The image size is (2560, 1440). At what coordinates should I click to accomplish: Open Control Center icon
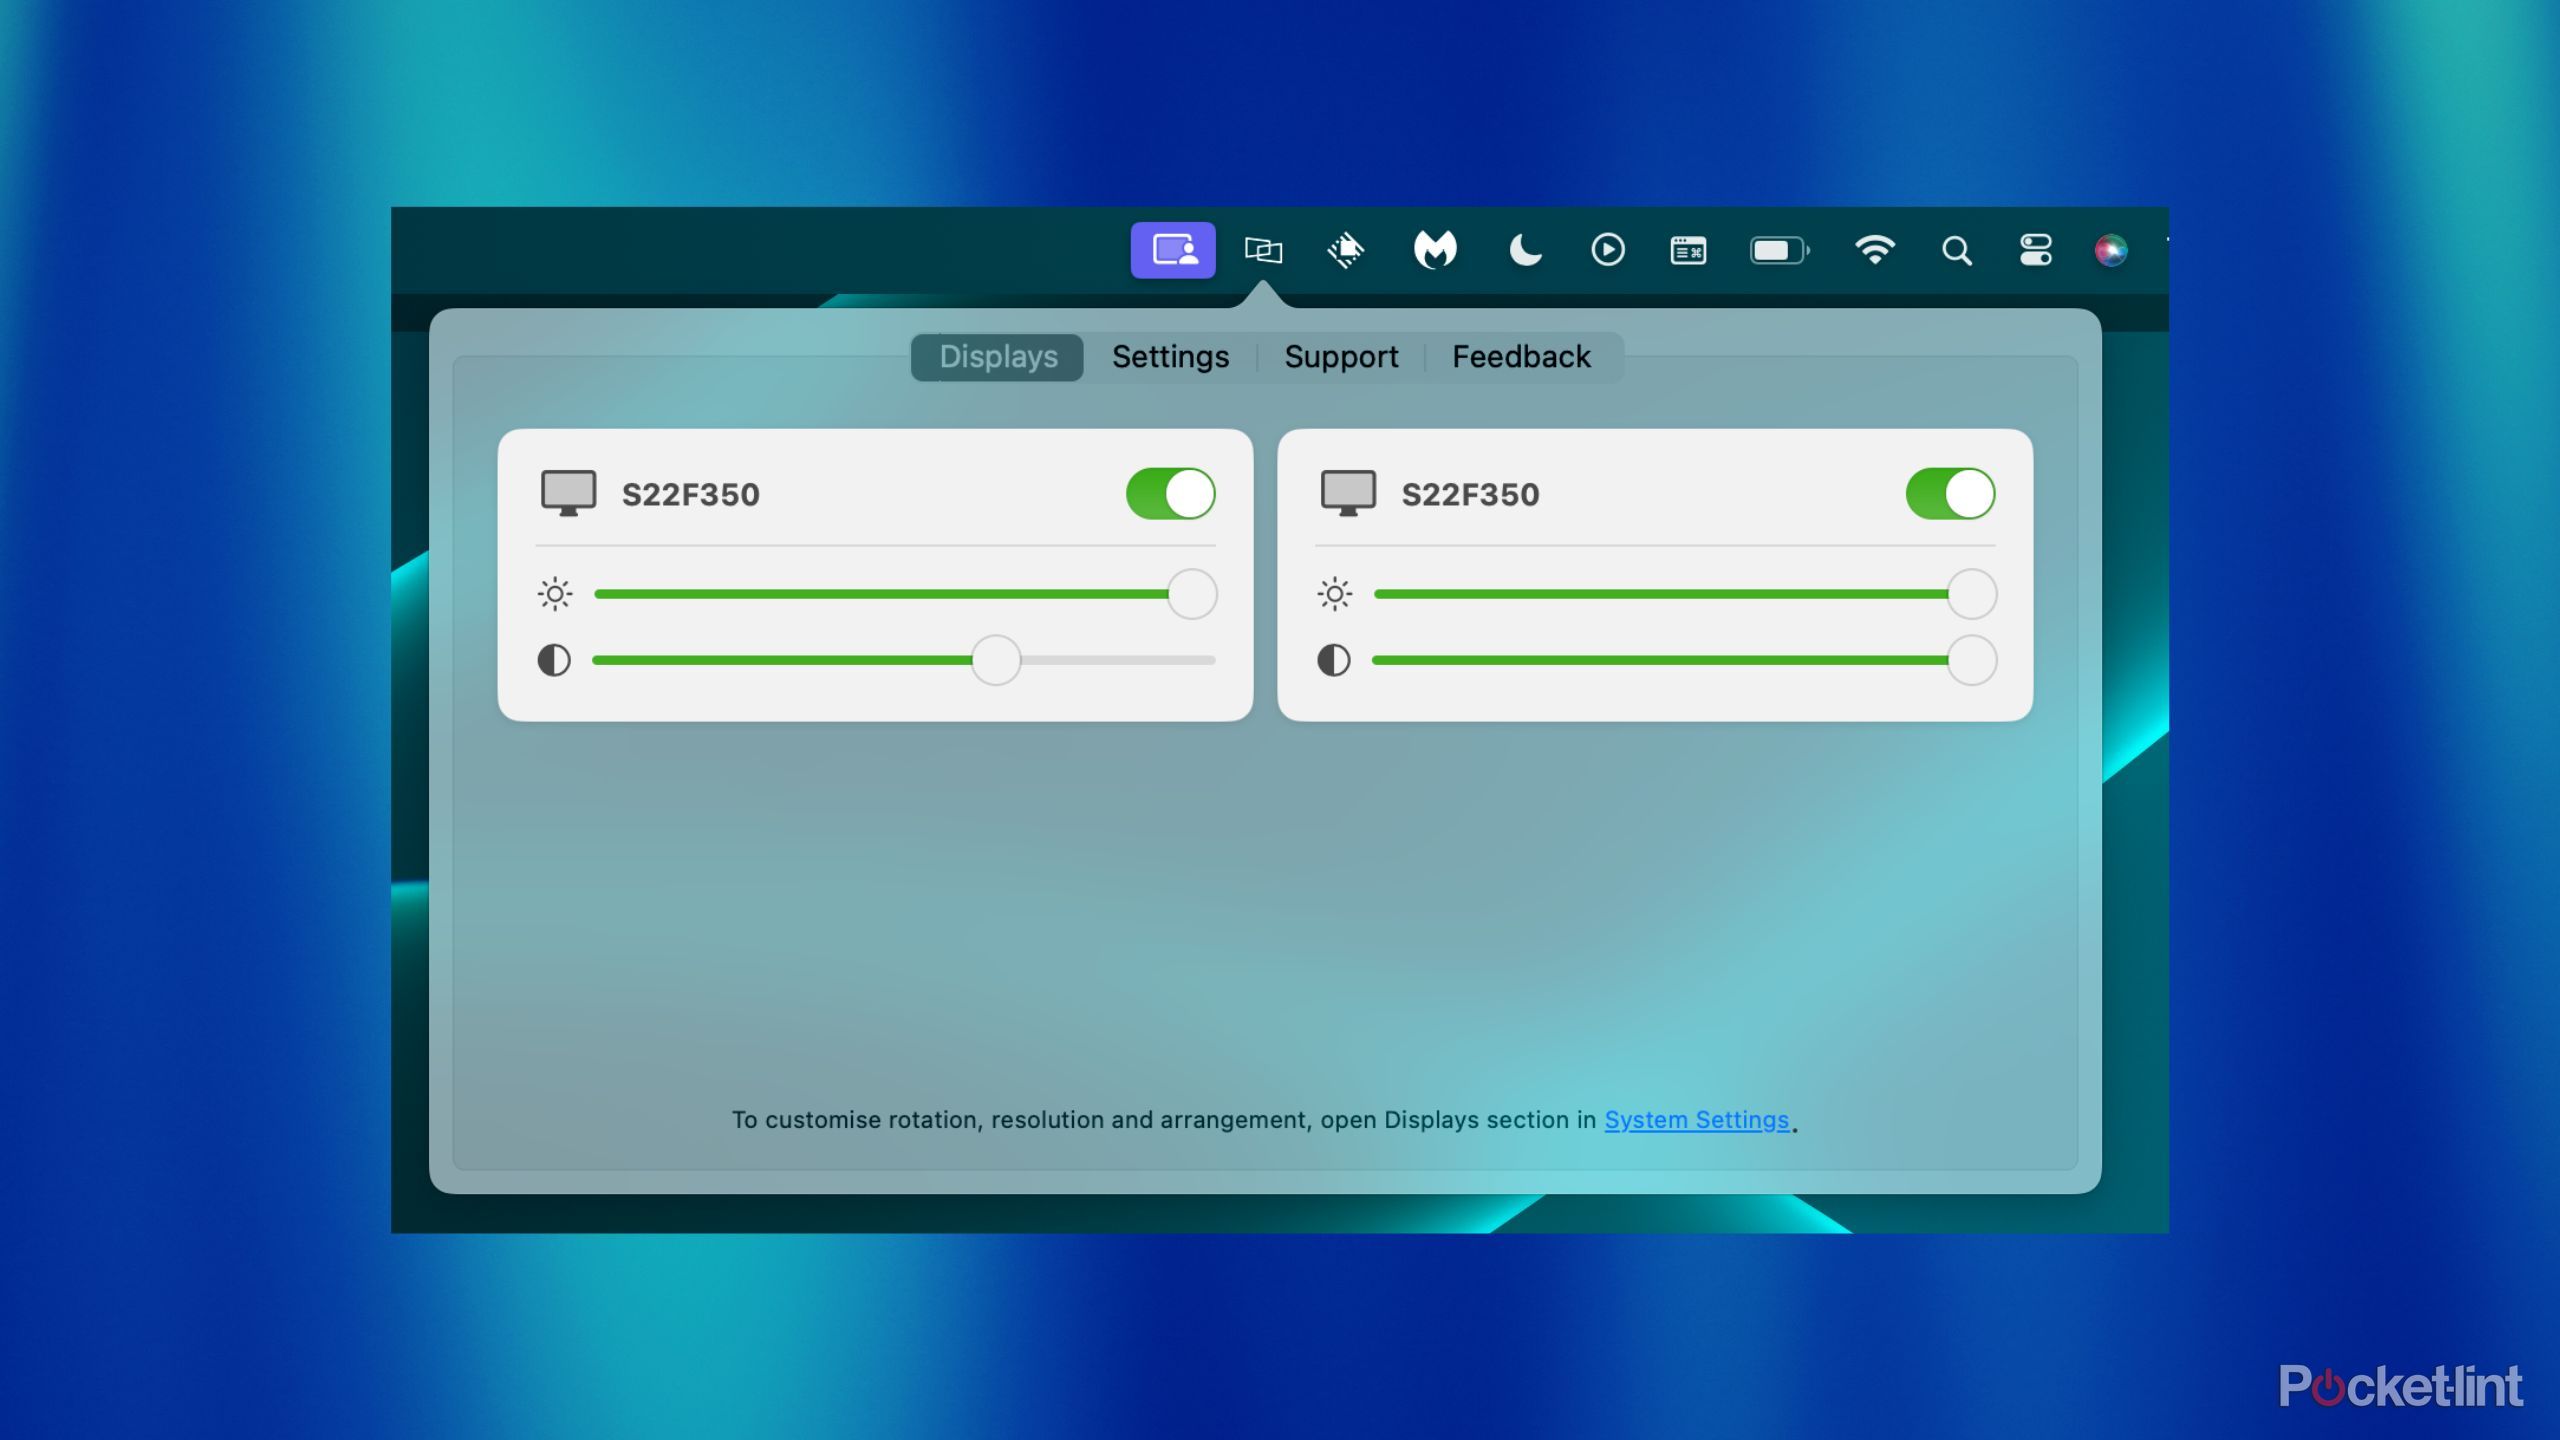coord(2036,250)
